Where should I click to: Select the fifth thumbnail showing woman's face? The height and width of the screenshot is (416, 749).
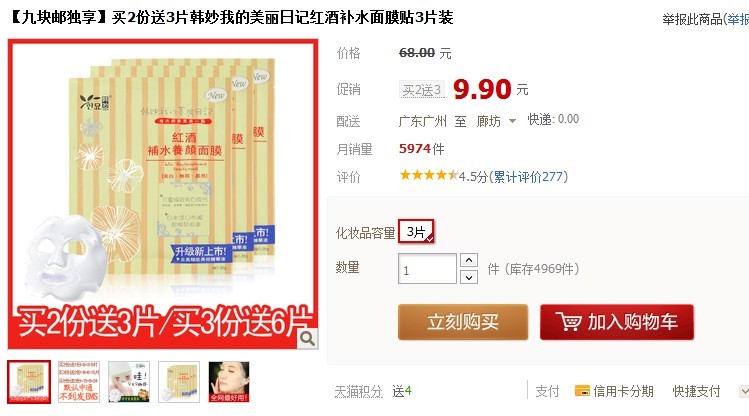229,382
